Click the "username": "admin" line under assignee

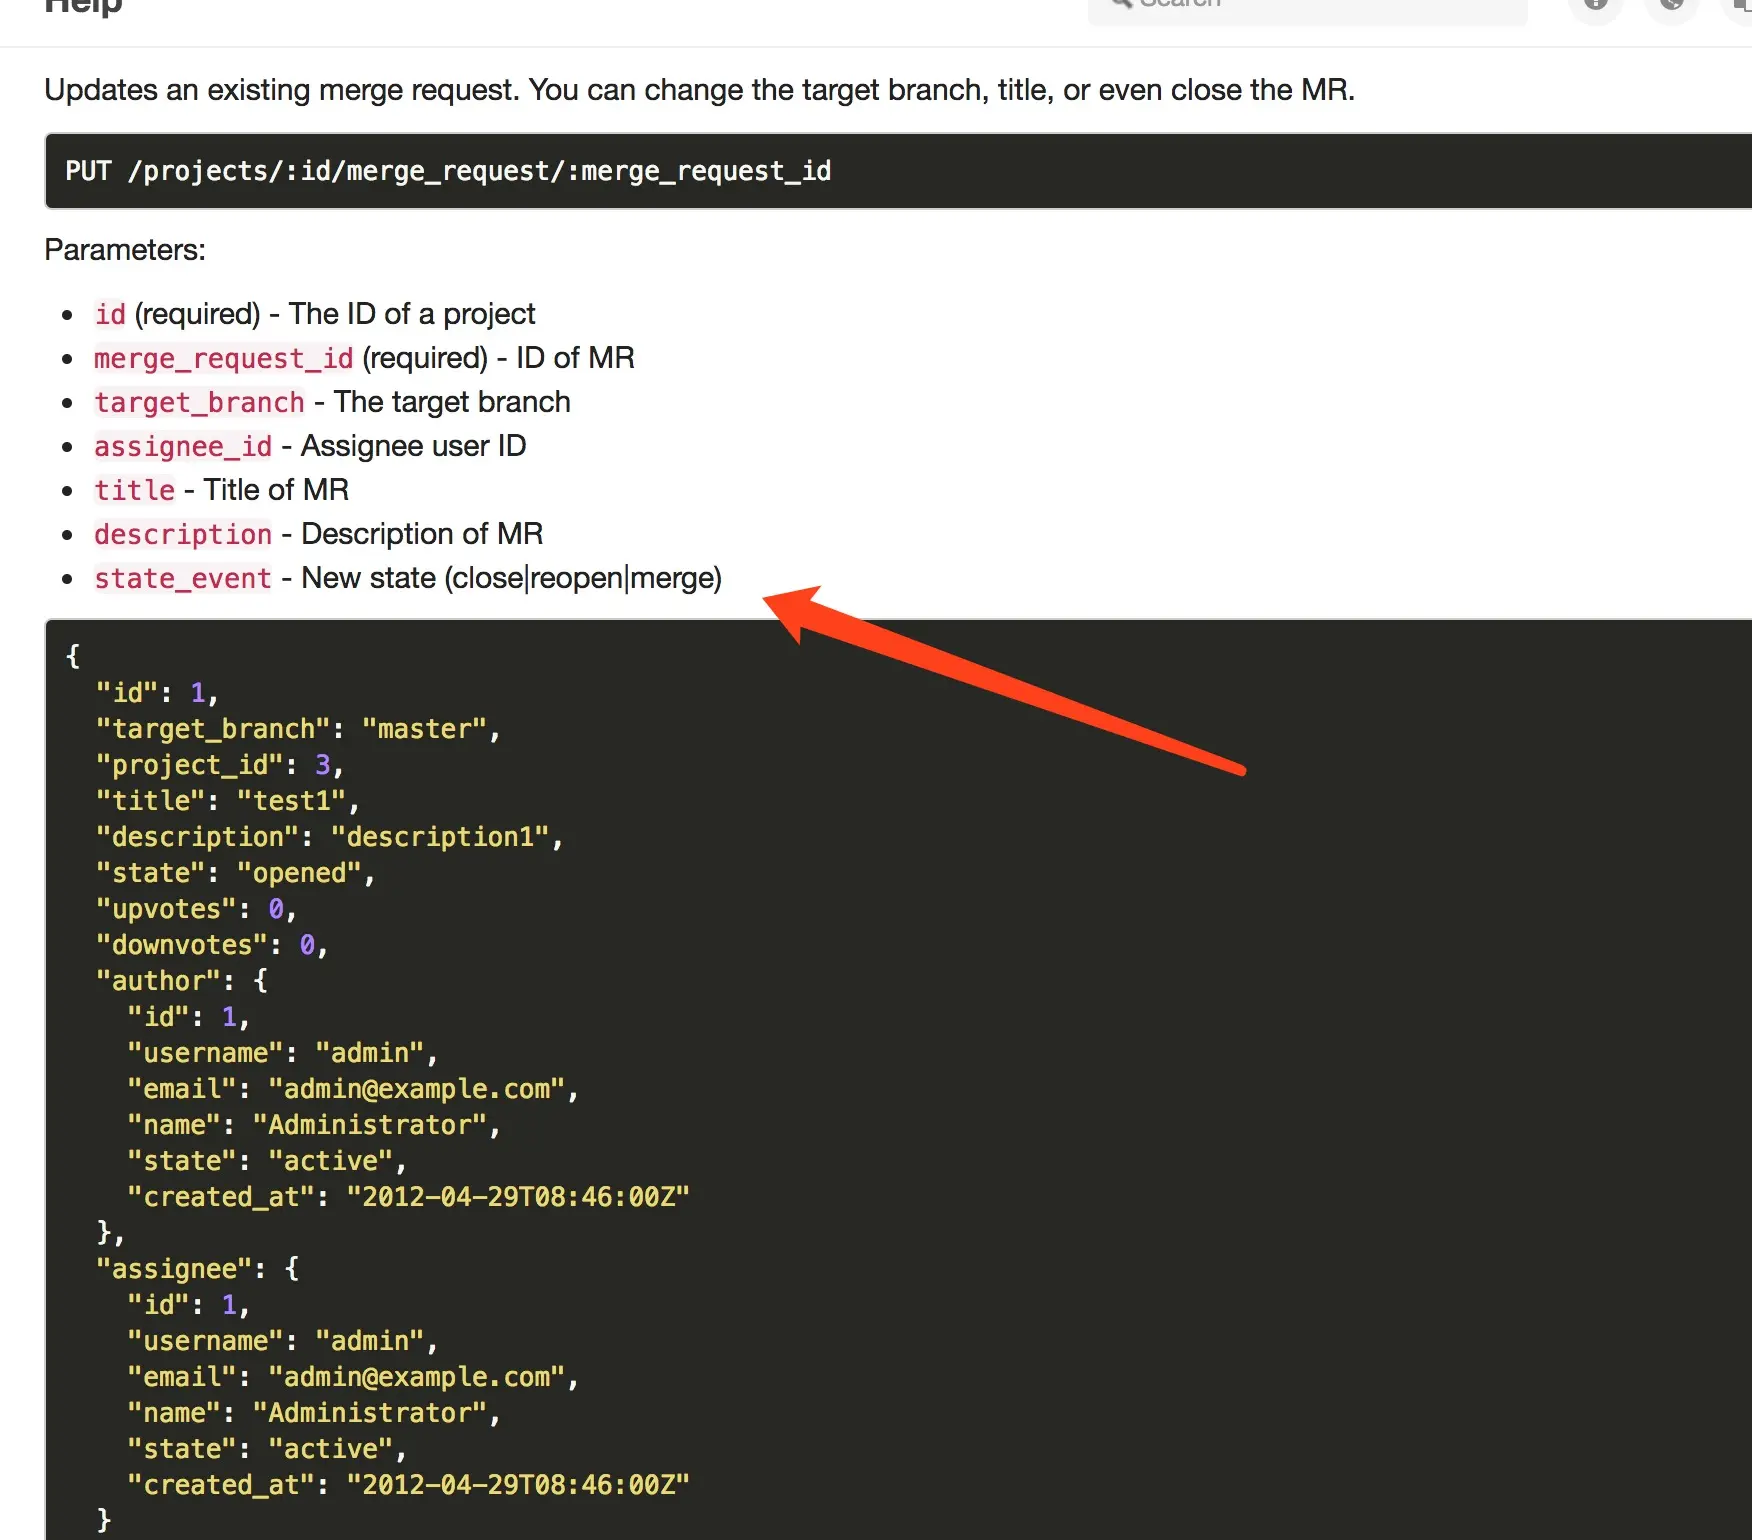tap(283, 1341)
